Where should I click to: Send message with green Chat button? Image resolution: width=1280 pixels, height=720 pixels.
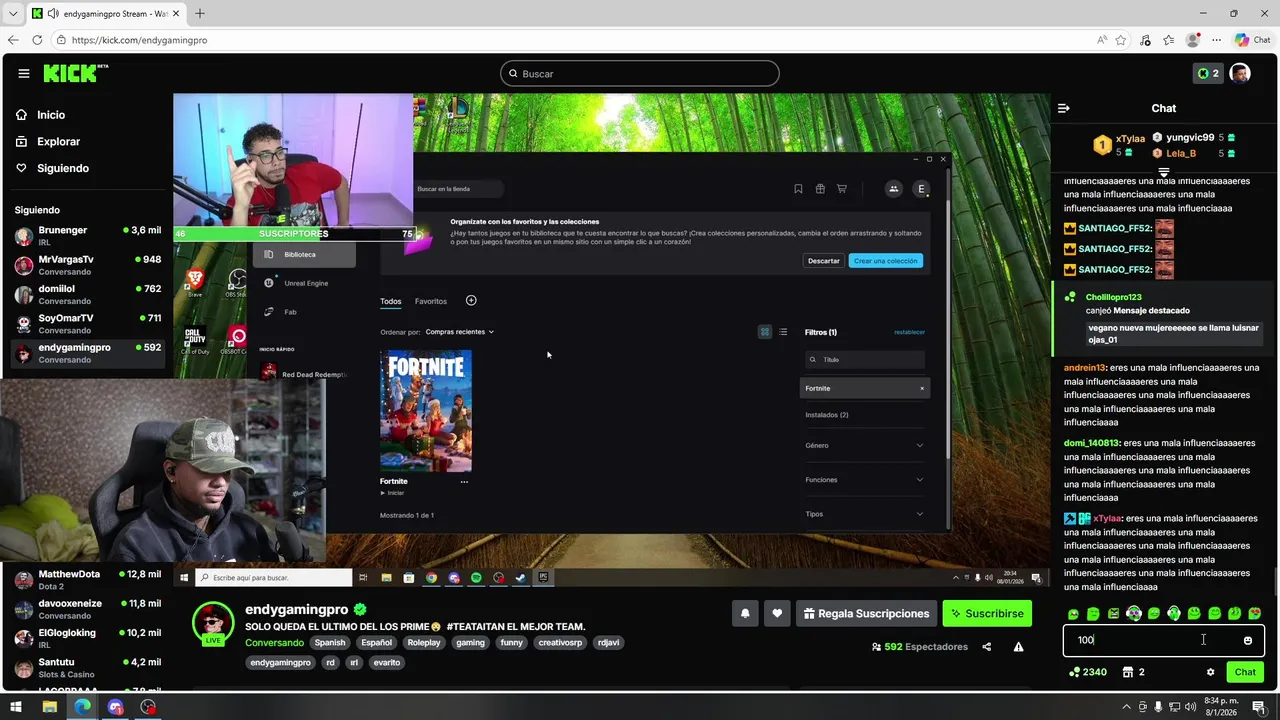(x=1245, y=672)
